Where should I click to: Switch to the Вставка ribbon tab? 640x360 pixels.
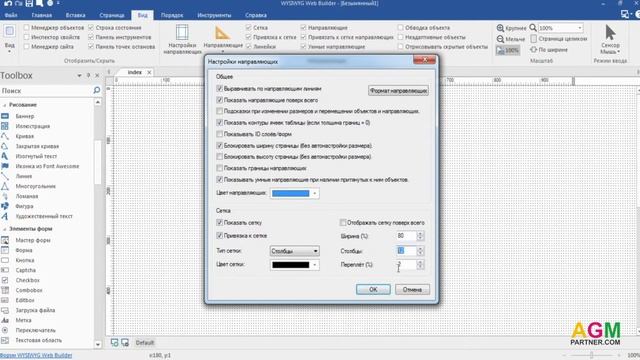76,15
